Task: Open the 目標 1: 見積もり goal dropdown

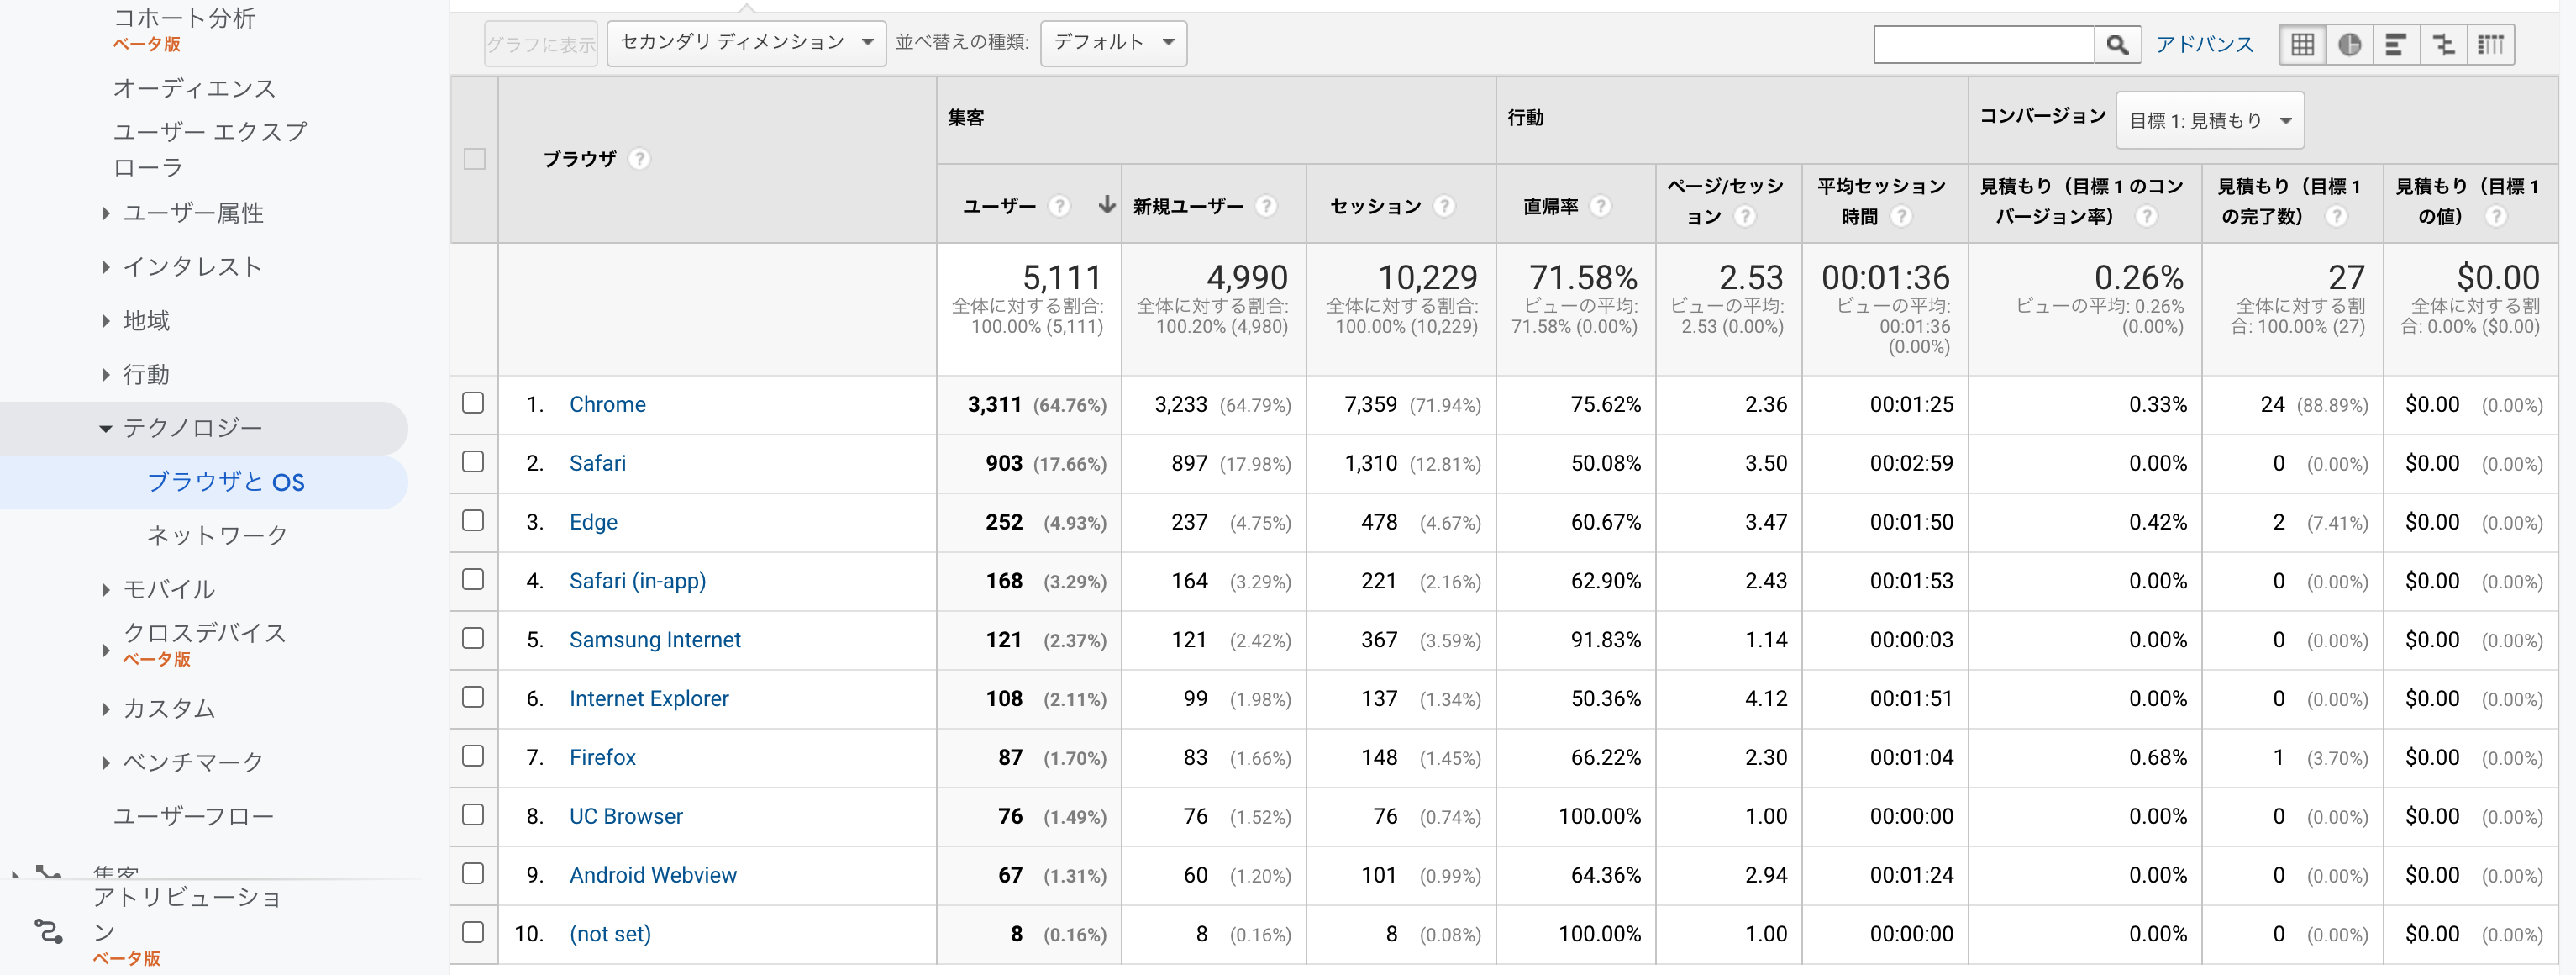Action: [x=2210, y=120]
